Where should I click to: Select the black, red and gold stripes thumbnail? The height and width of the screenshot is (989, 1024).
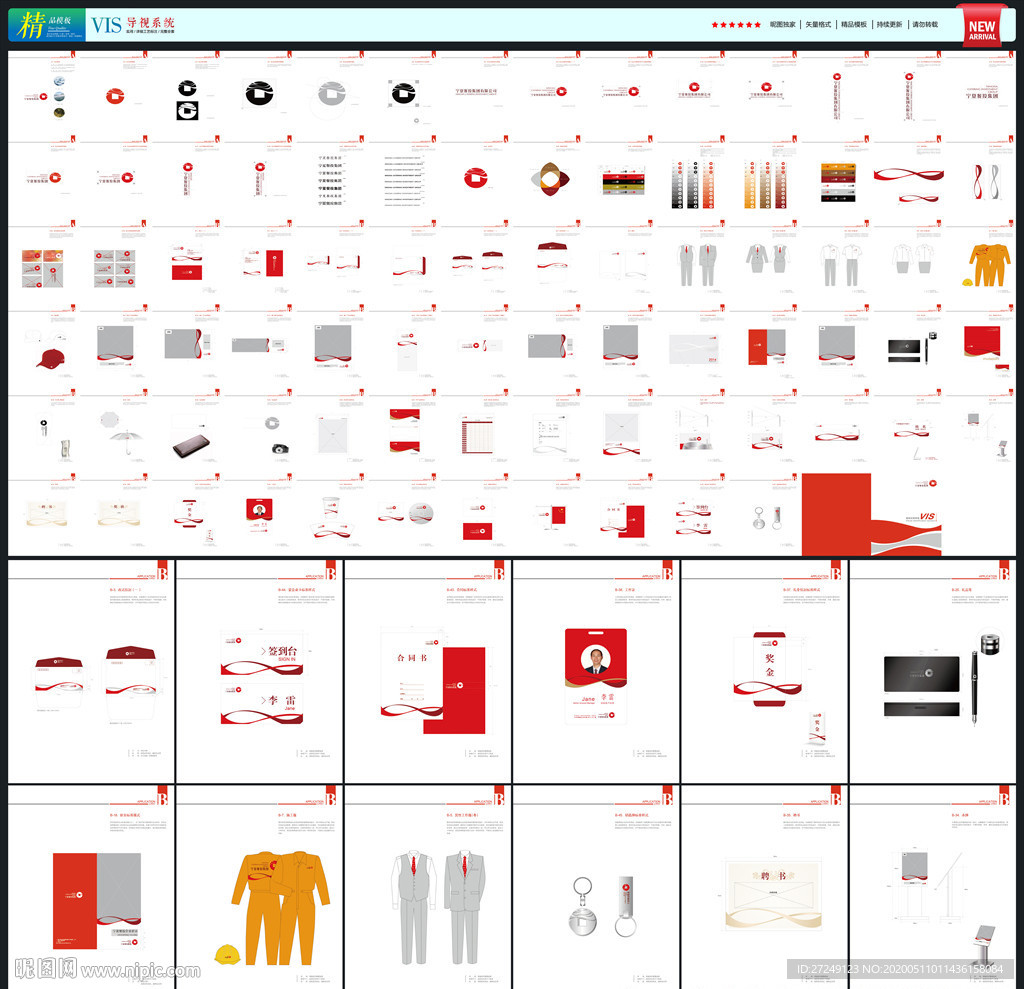point(622,180)
